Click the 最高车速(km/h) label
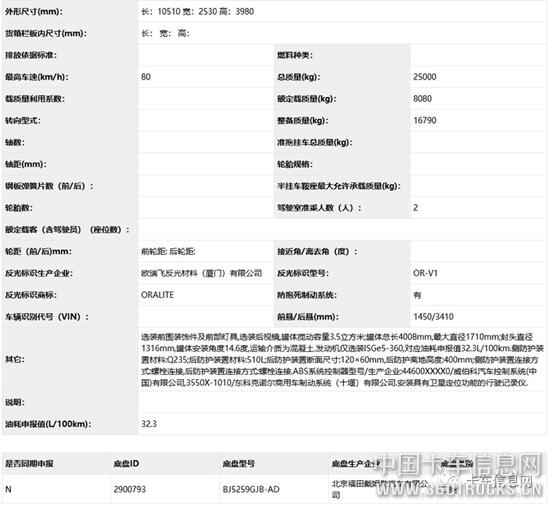 click(36, 77)
